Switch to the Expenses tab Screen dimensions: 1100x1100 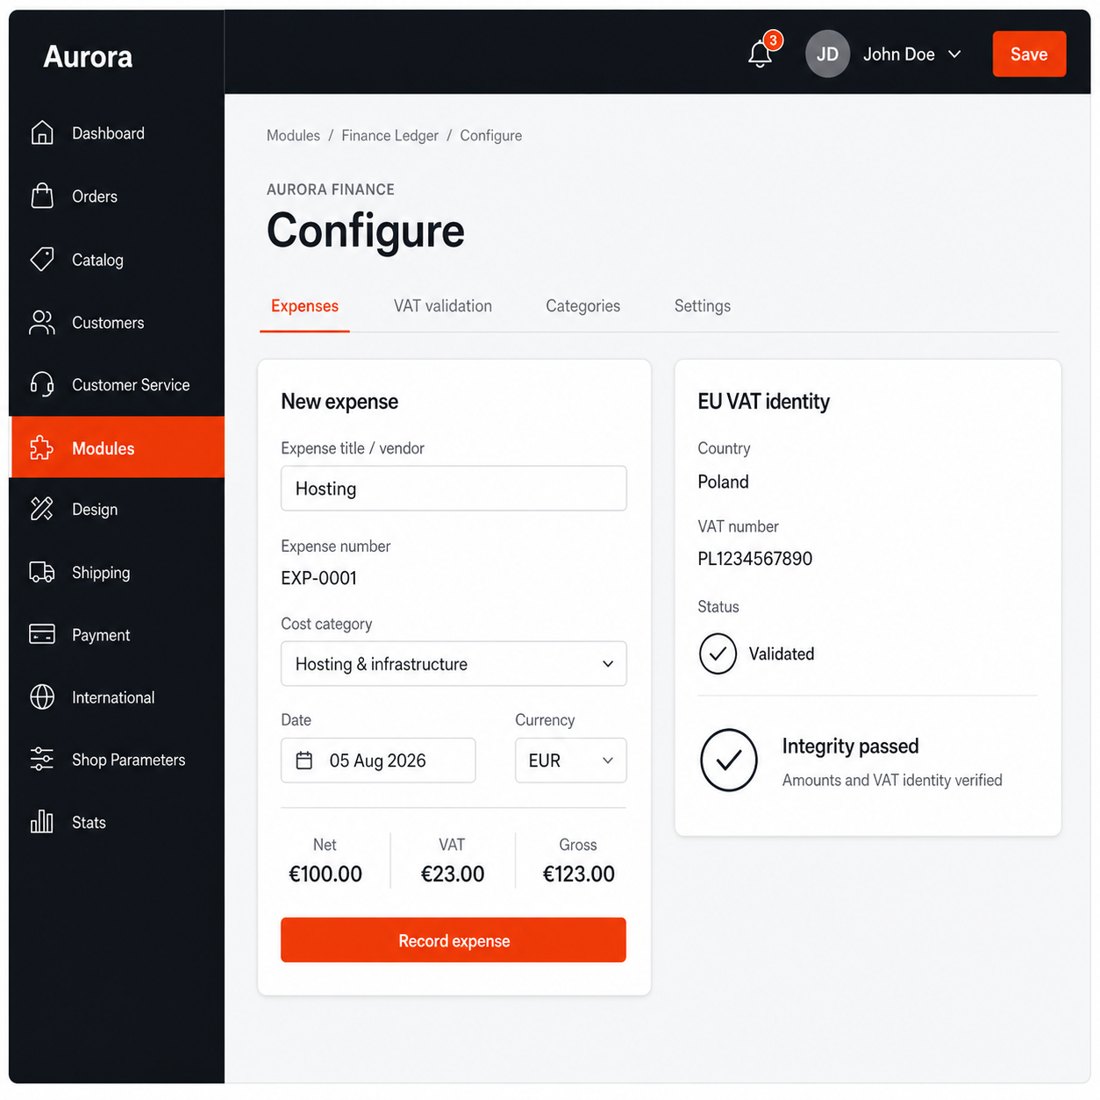[304, 306]
